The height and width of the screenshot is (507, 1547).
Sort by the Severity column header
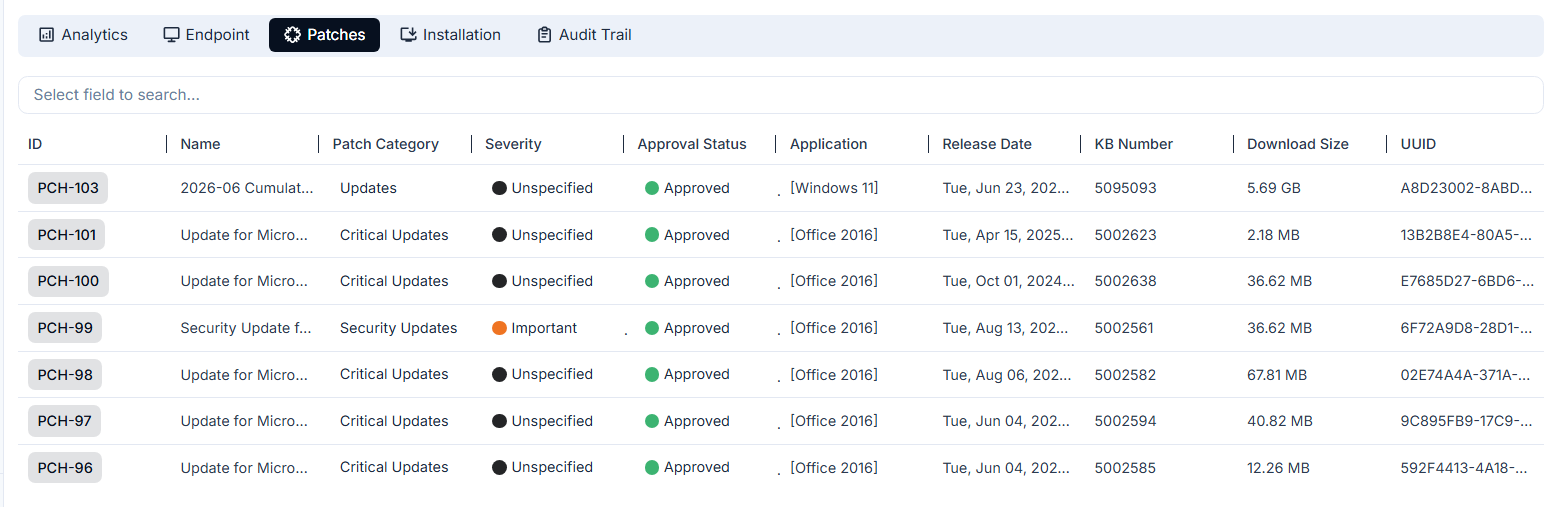click(513, 144)
